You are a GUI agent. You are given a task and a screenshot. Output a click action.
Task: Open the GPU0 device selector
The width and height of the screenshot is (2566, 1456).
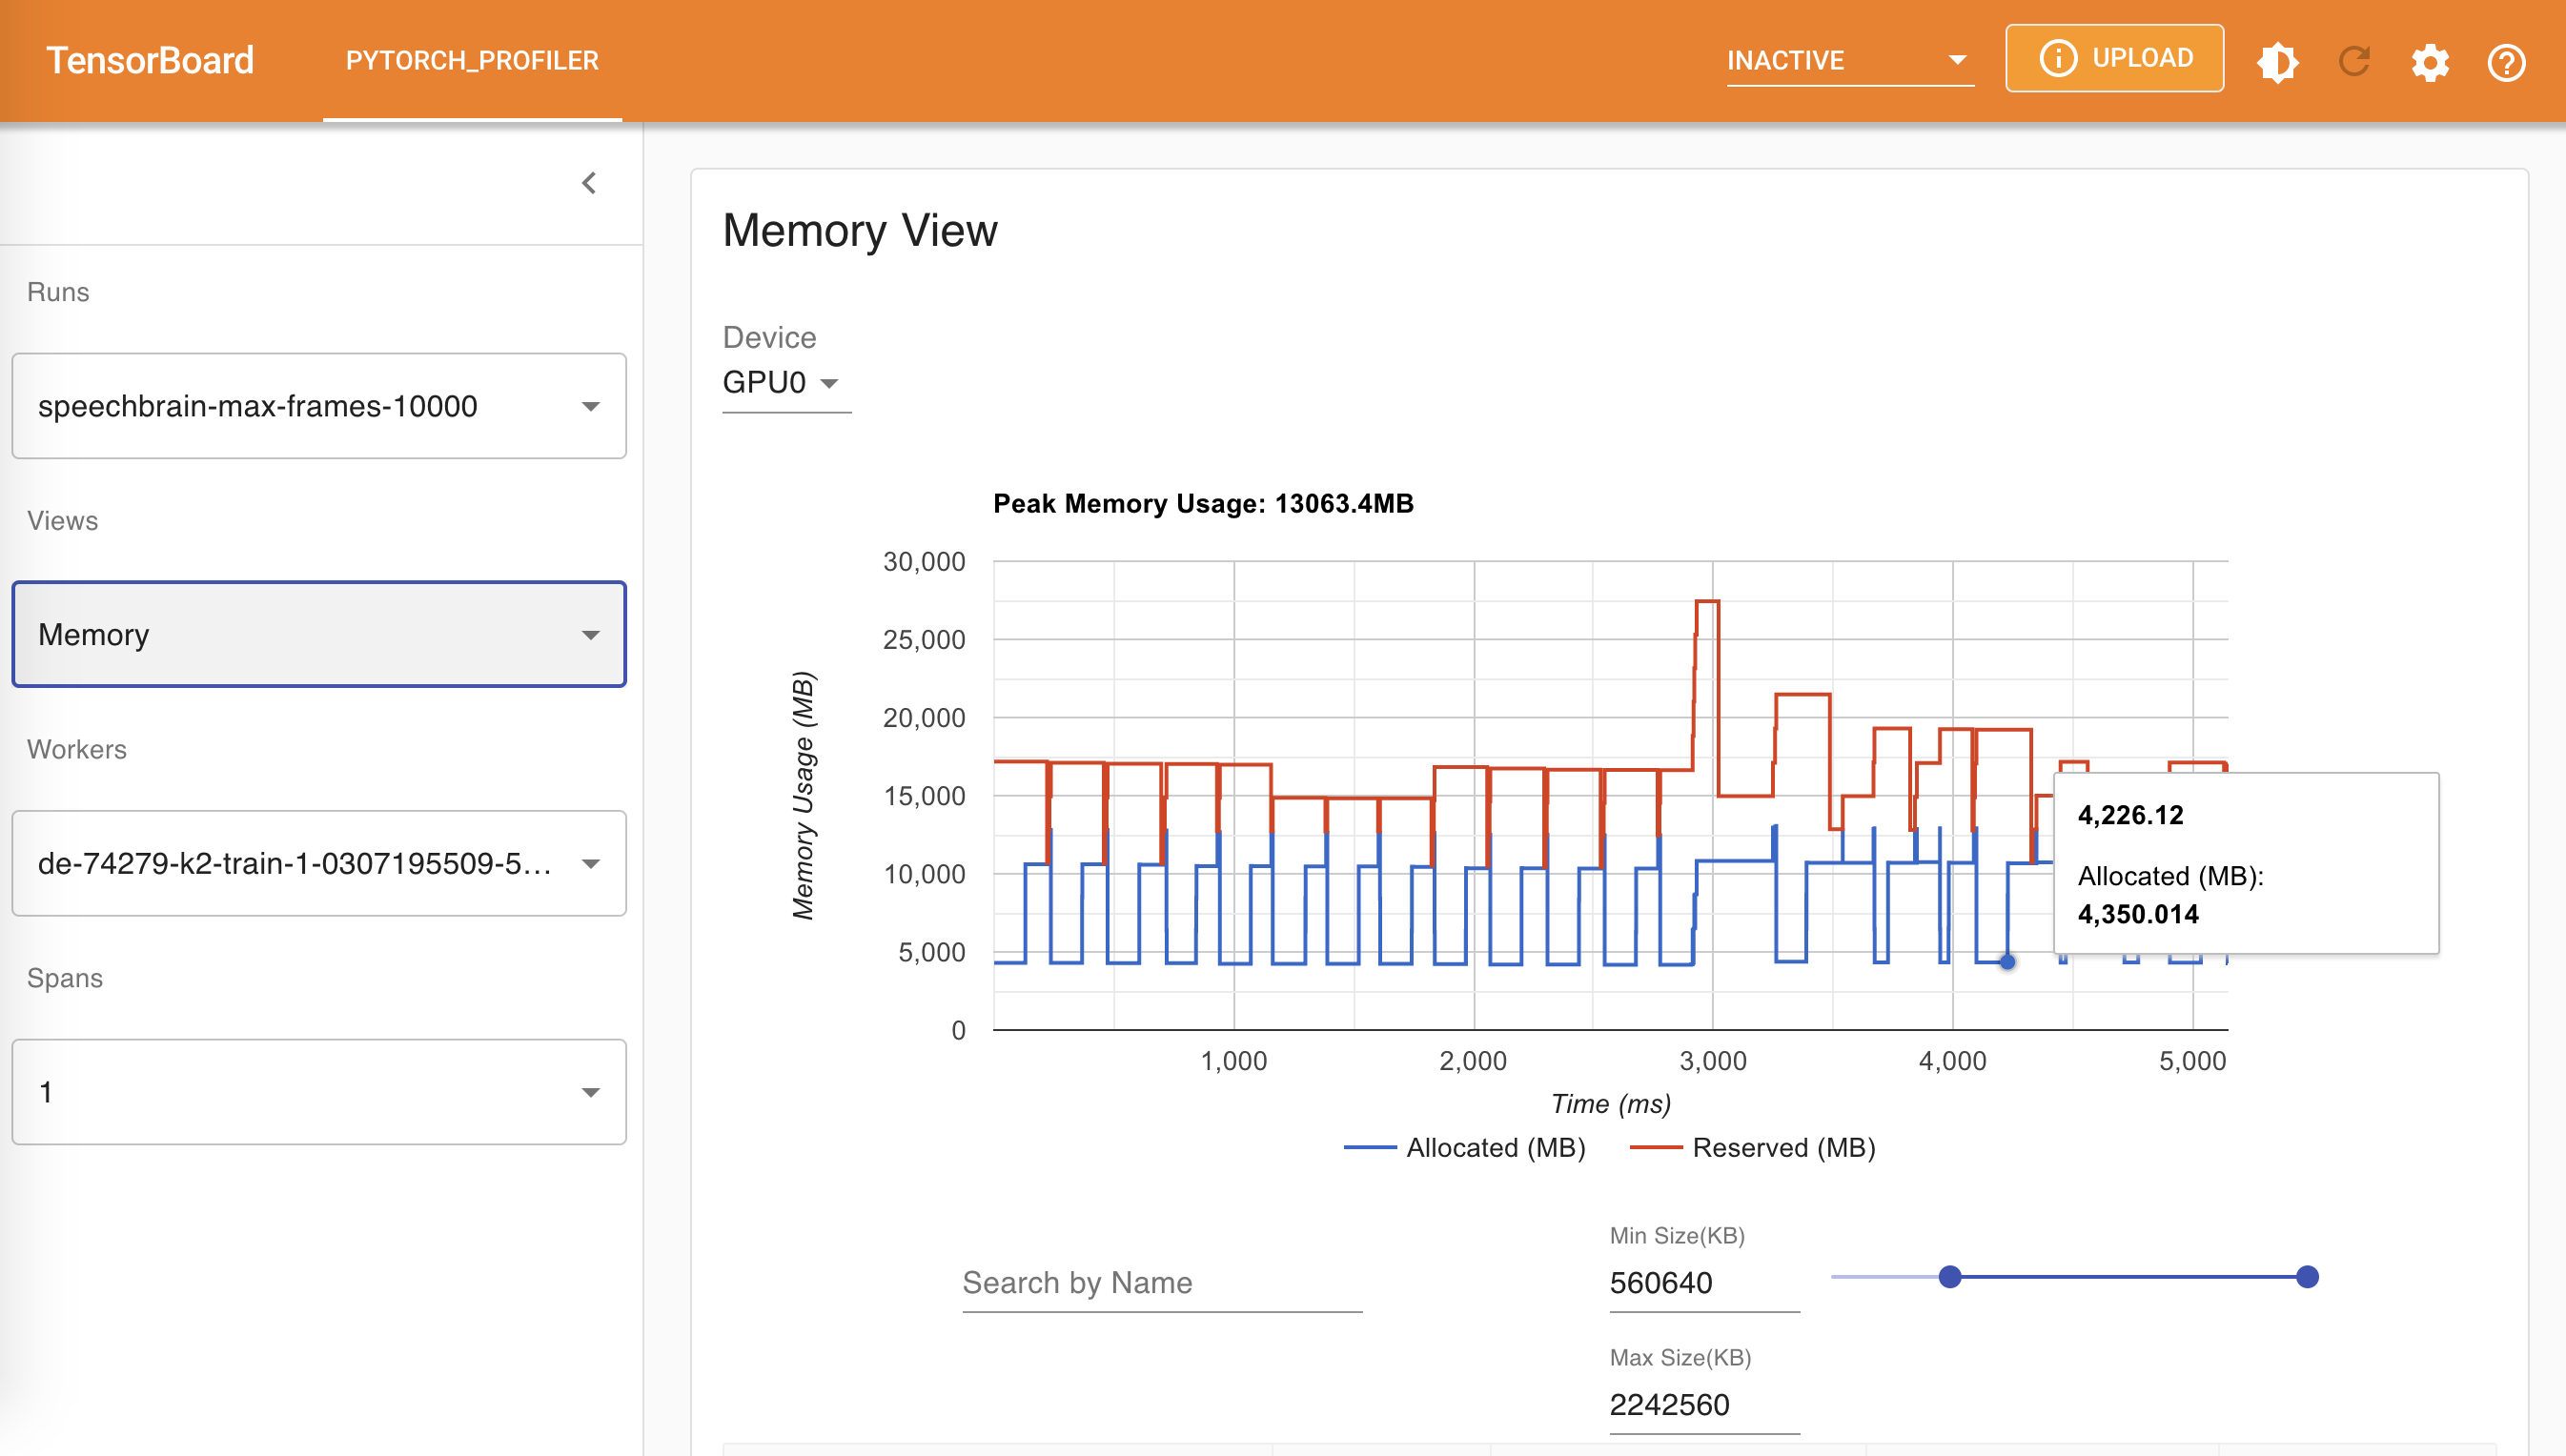pos(781,383)
